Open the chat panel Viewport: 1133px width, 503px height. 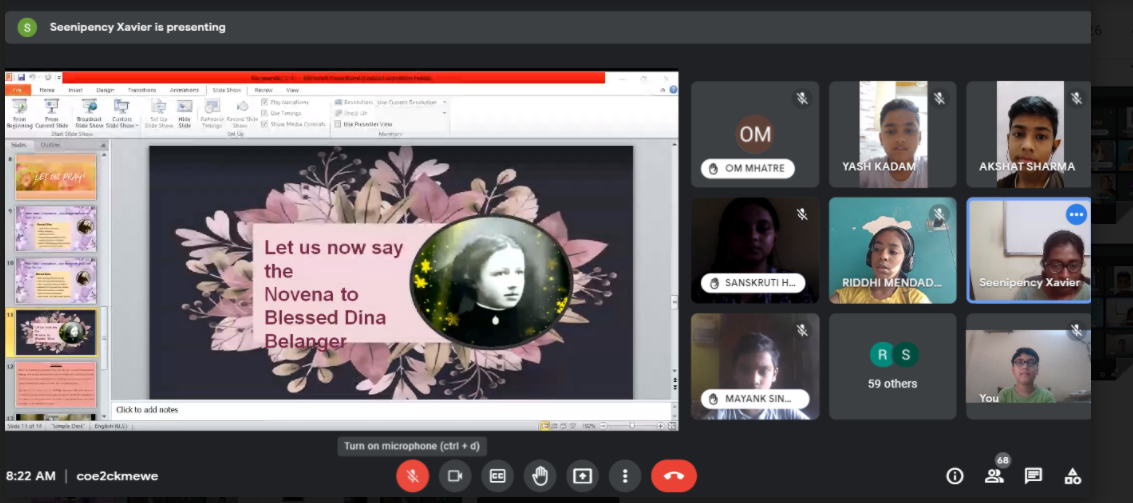[1033, 476]
